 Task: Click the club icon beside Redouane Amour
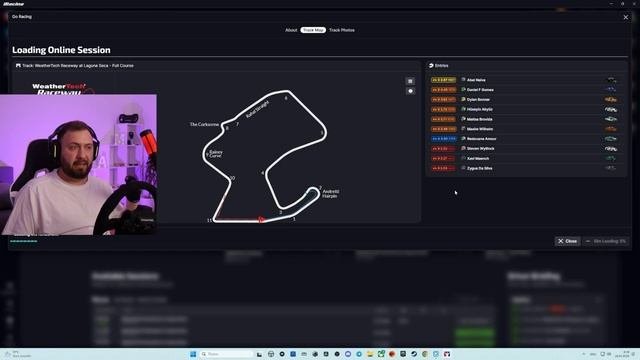click(463, 138)
